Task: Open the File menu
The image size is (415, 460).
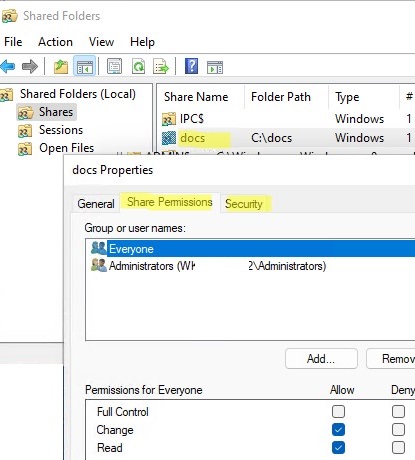Action: pyautogui.click(x=13, y=42)
